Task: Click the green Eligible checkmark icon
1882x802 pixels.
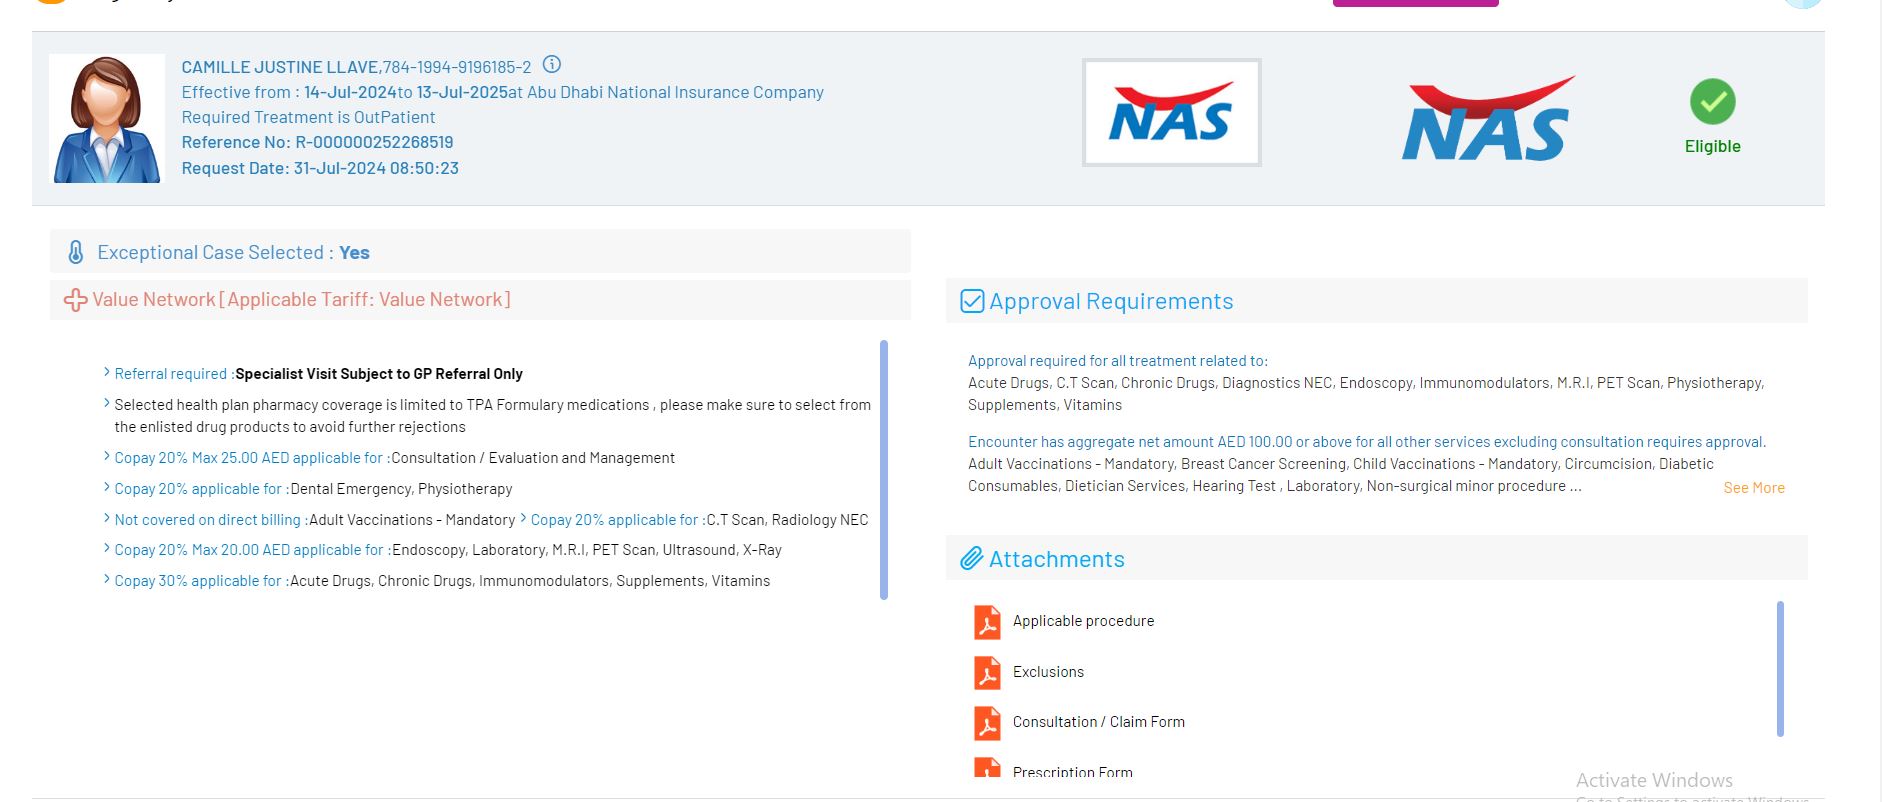Action: [x=1712, y=101]
